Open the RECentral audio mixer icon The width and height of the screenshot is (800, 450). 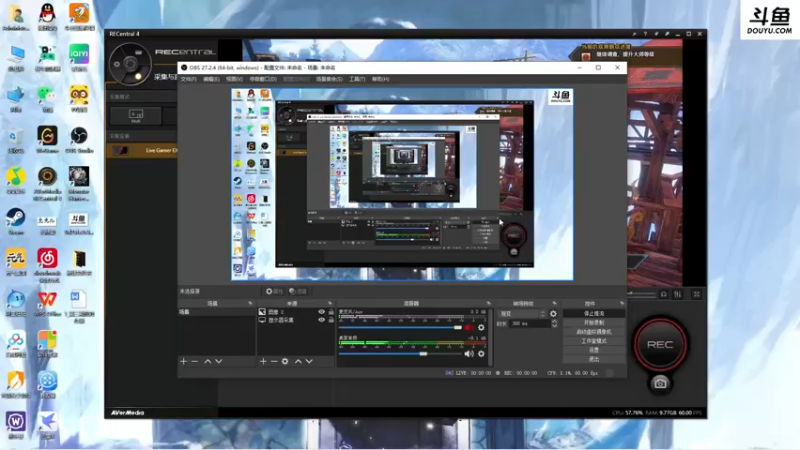point(678,294)
